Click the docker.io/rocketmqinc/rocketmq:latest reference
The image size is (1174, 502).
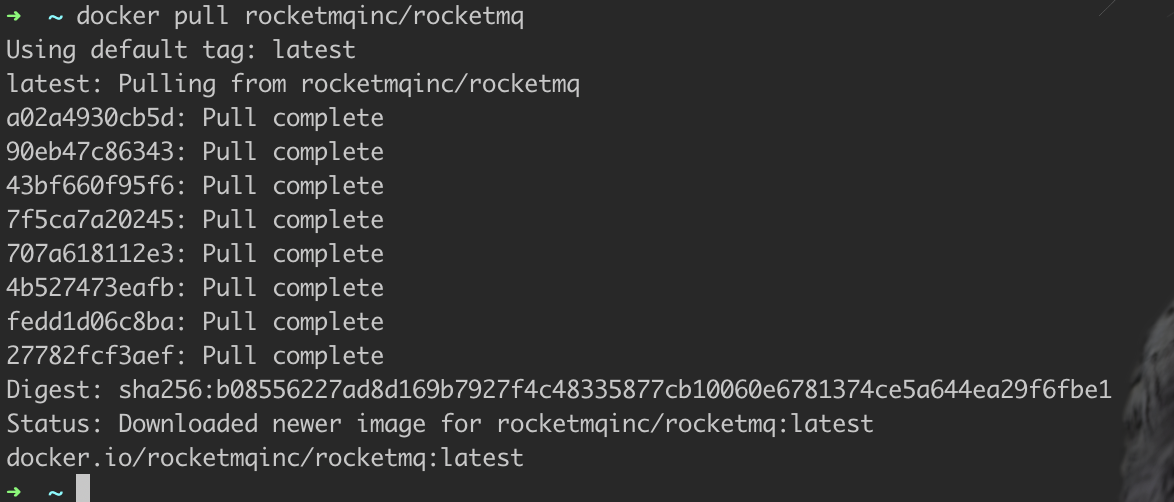click(x=265, y=458)
